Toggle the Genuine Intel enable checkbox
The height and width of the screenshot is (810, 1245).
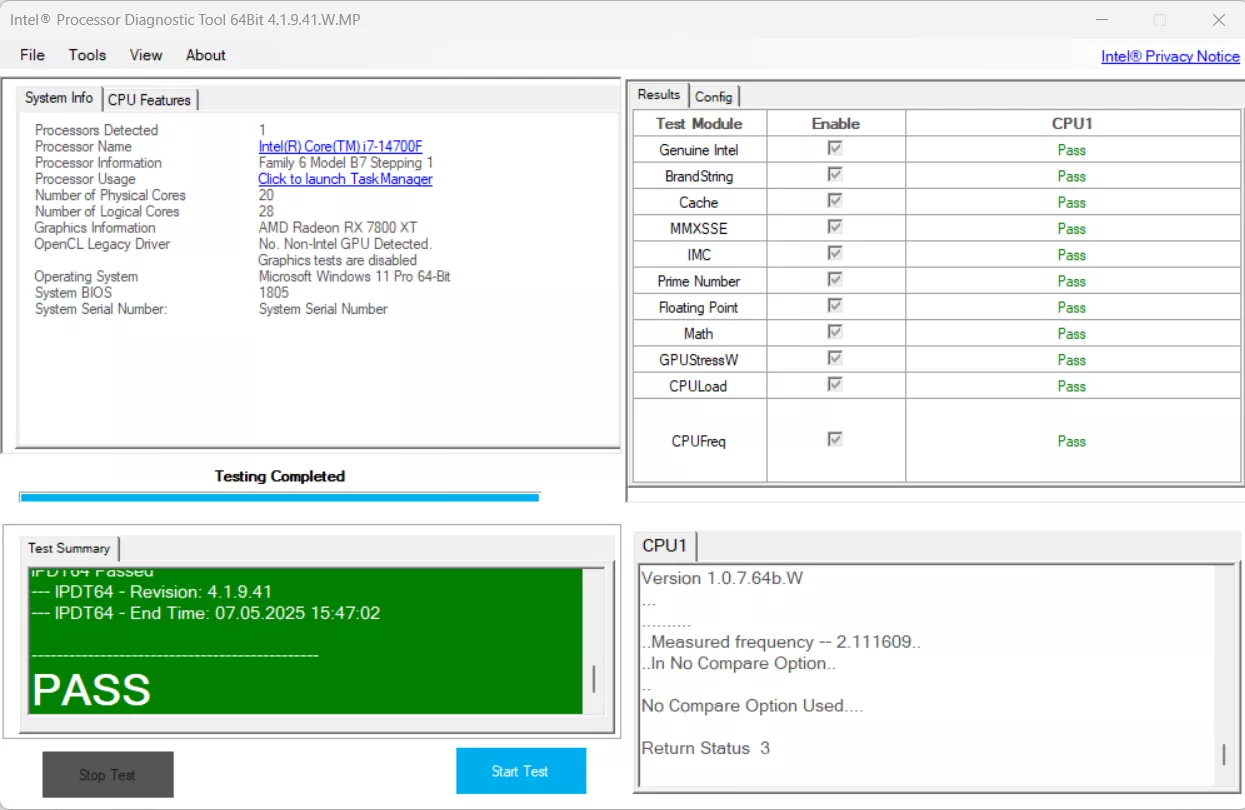835,149
